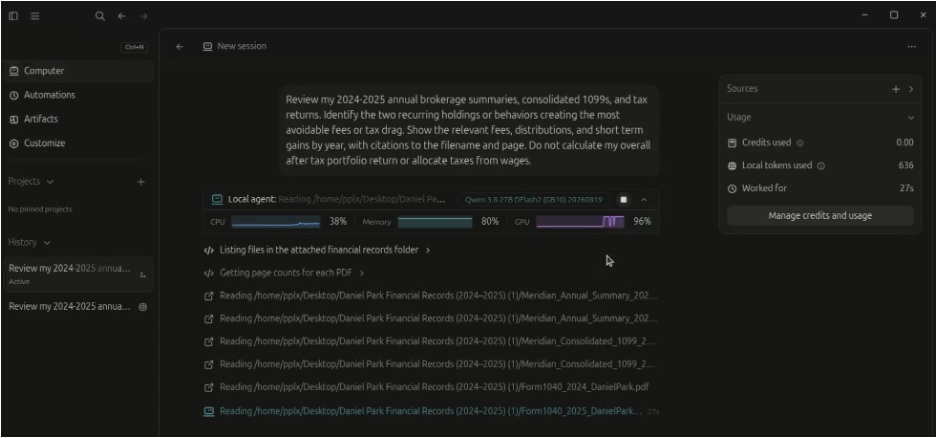The image size is (936, 438).
Task: Collapse the History section chevron
Action: (47, 242)
